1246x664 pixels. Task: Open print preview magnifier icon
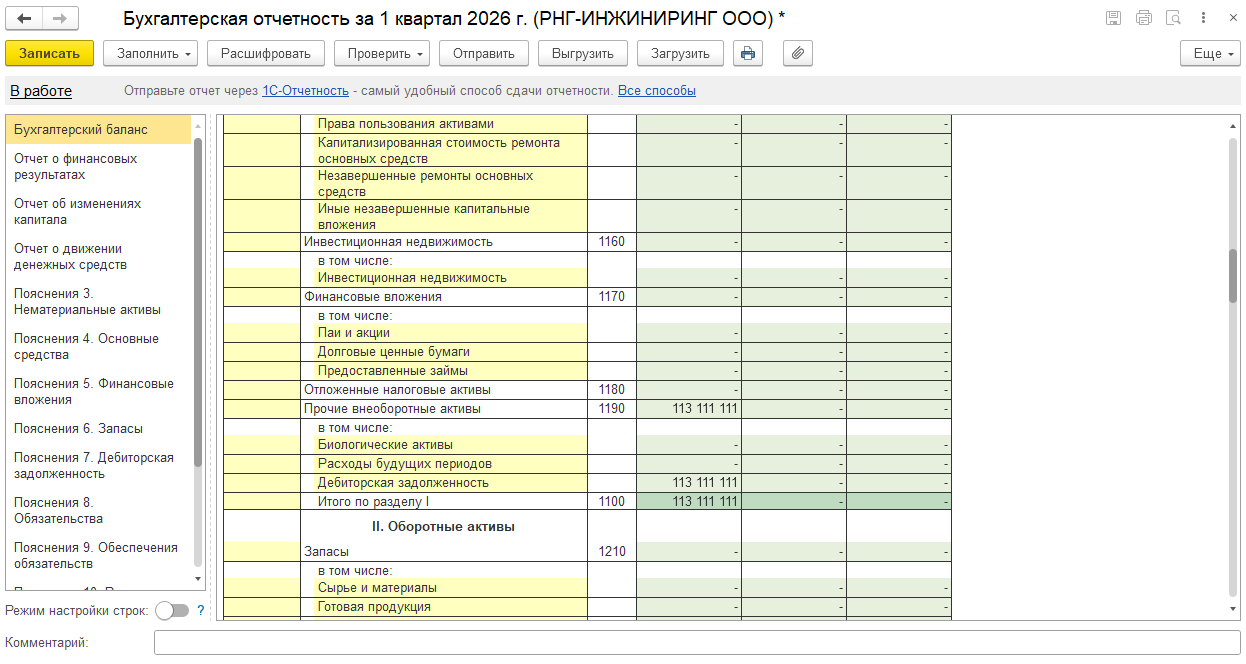pos(1174,18)
